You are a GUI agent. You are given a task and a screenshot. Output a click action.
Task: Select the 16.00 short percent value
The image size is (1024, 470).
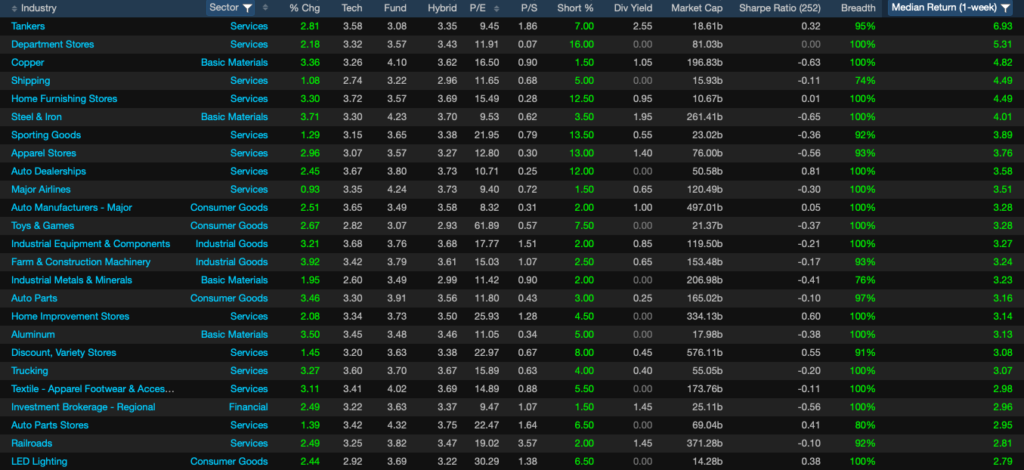[x=581, y=44]
